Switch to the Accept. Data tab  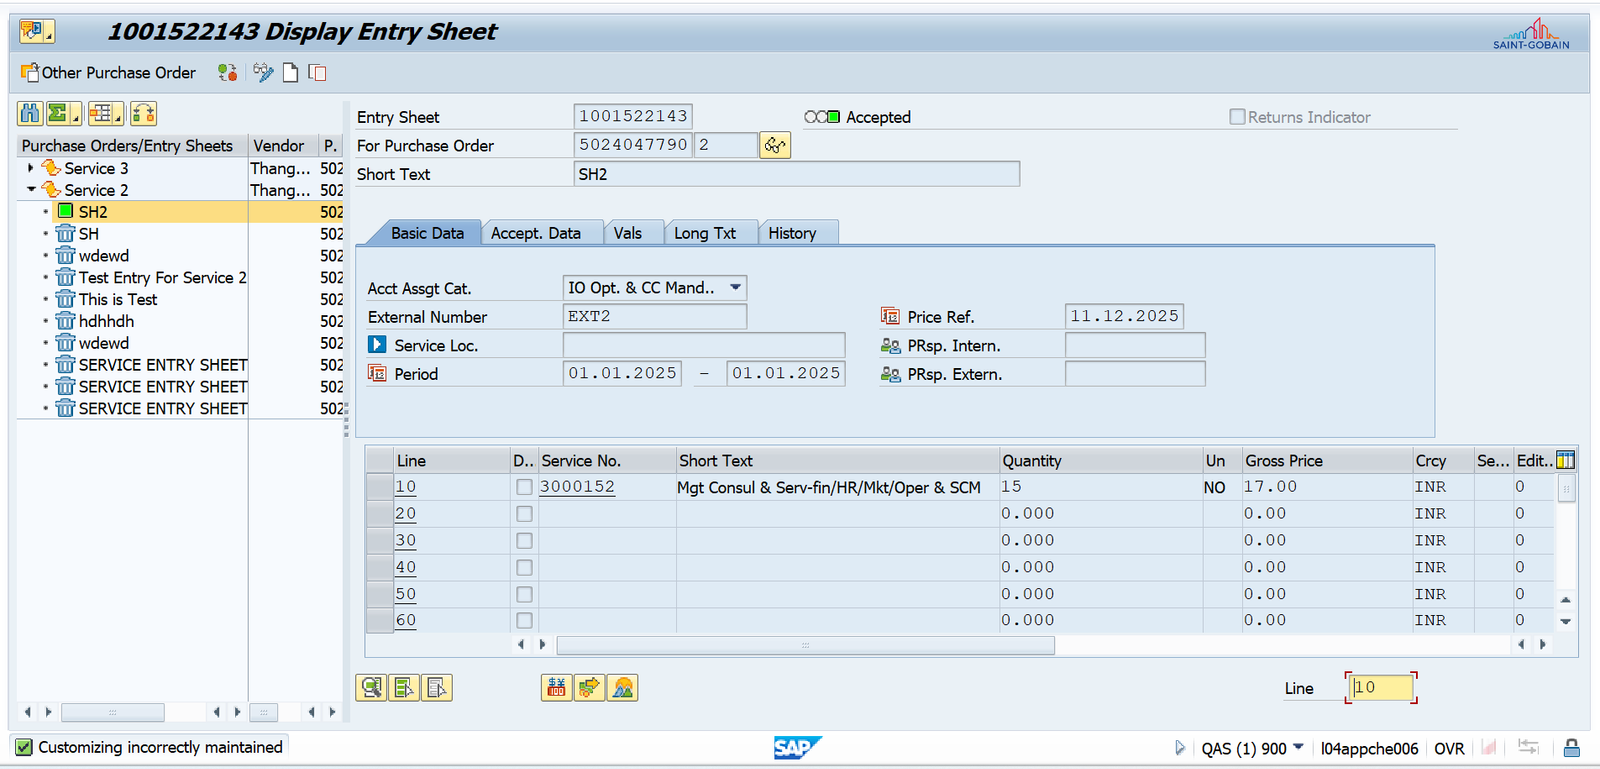tap(536, 233)
